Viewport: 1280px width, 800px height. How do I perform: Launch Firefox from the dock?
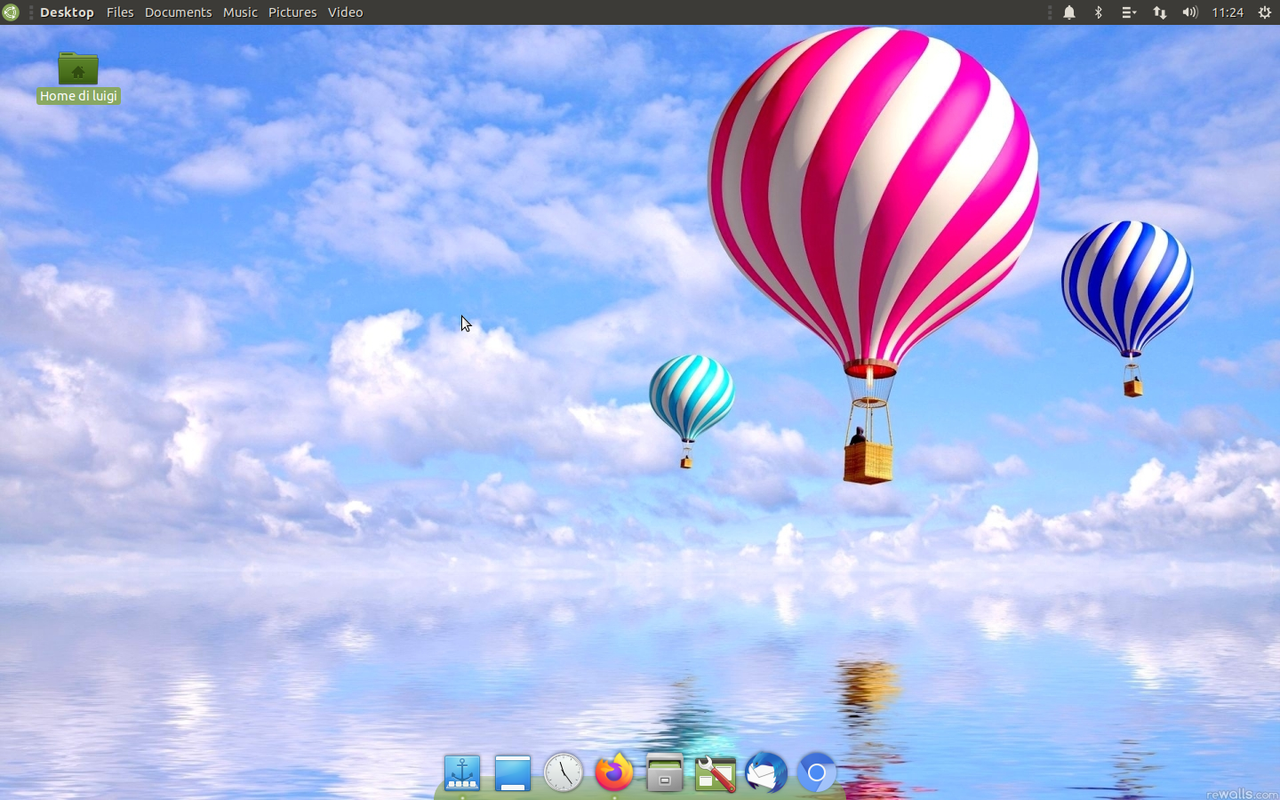tap(614, 773)
